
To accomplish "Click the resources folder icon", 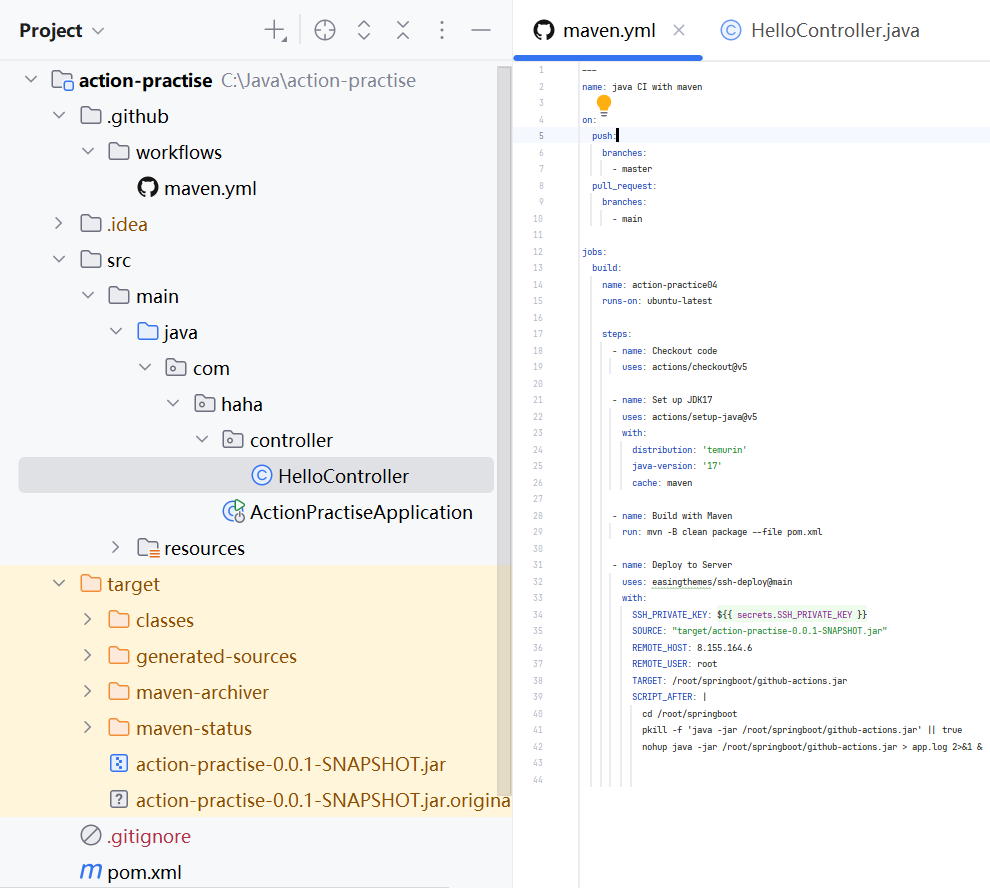I will (148, 548).
